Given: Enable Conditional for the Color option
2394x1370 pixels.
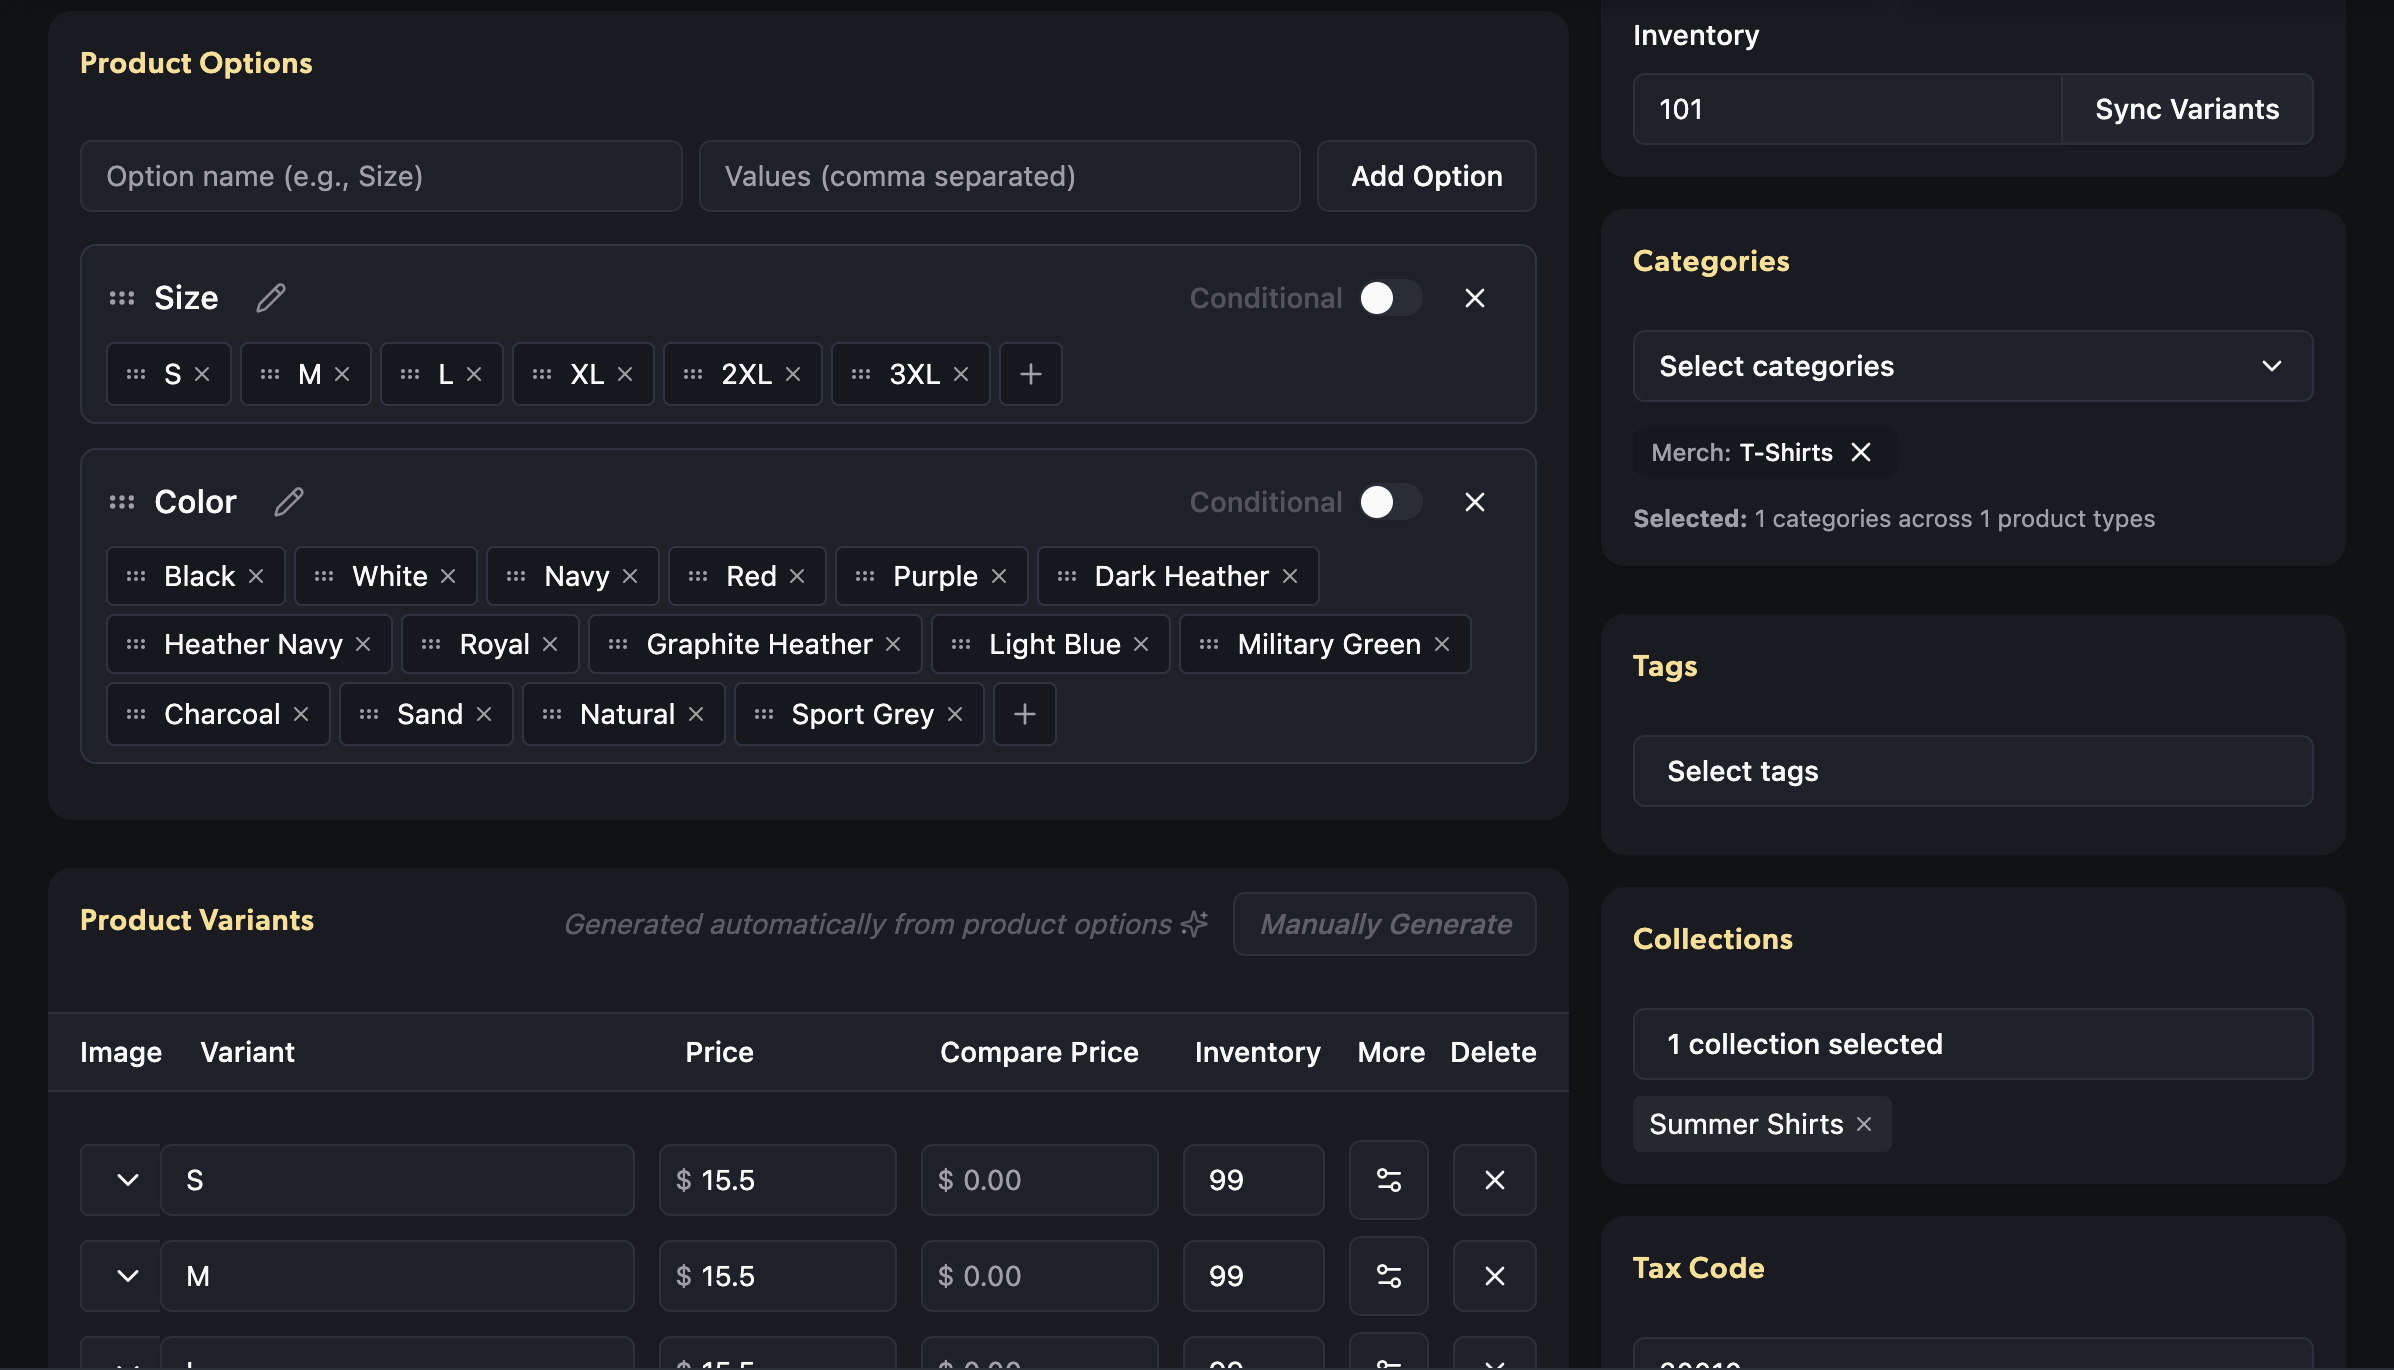Looking at the screenshot, I should pyautogui.click(x=1390, y=502).
